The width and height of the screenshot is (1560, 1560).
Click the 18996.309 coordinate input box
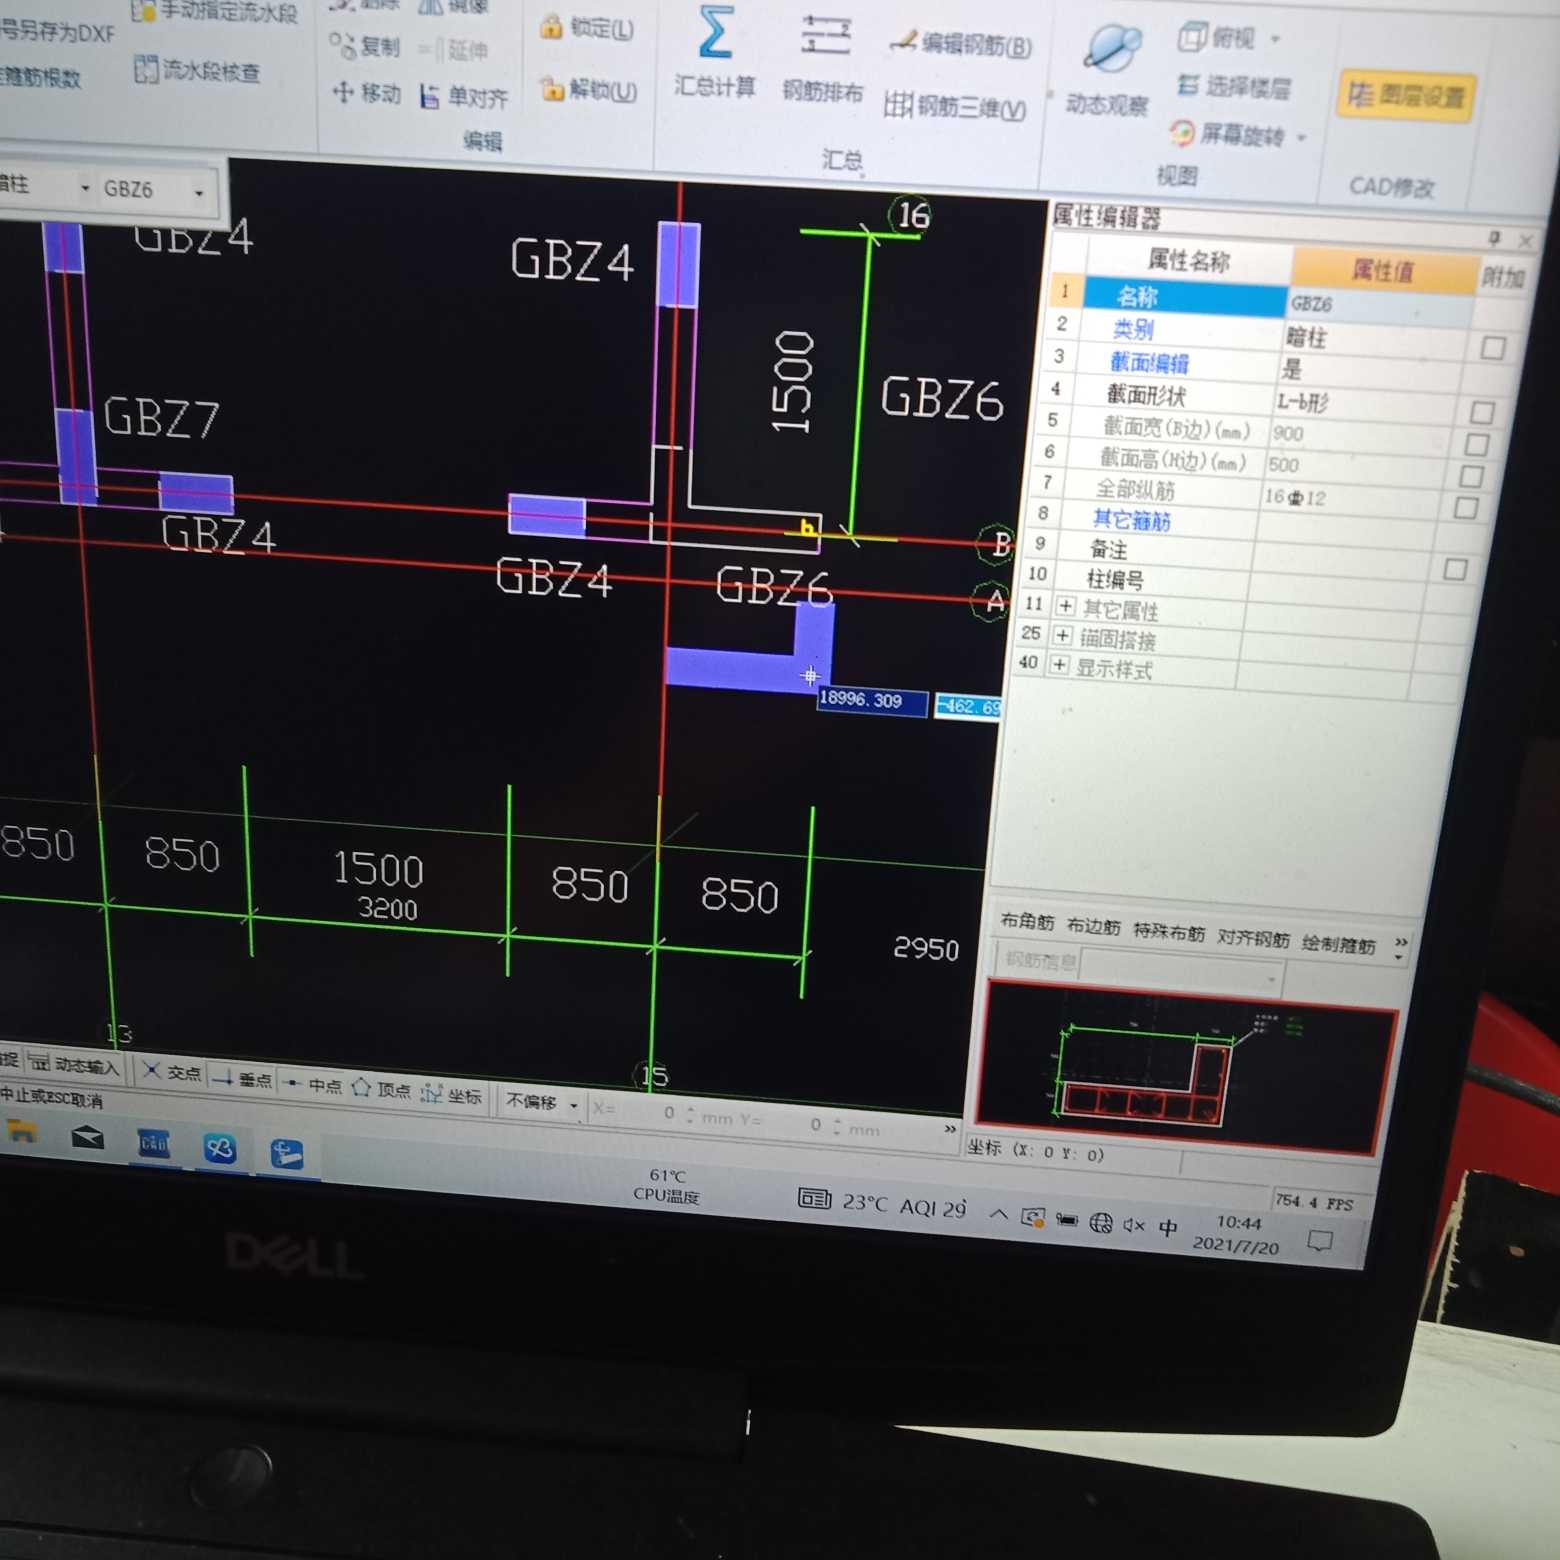(871, 700)
